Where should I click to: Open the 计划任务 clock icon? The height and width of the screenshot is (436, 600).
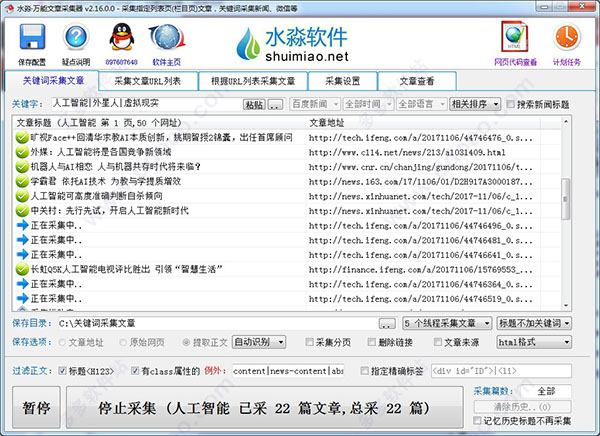click(567, 40)
